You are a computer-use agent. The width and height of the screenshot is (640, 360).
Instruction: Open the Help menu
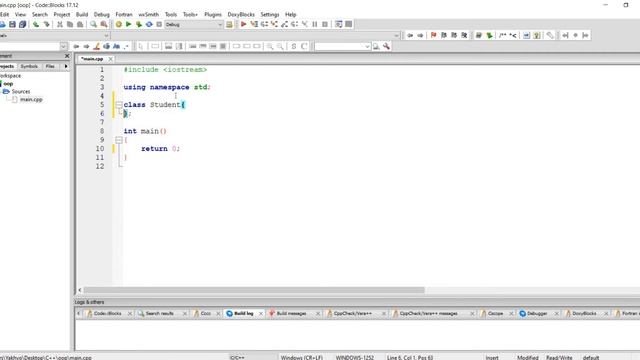coord(291,14)
